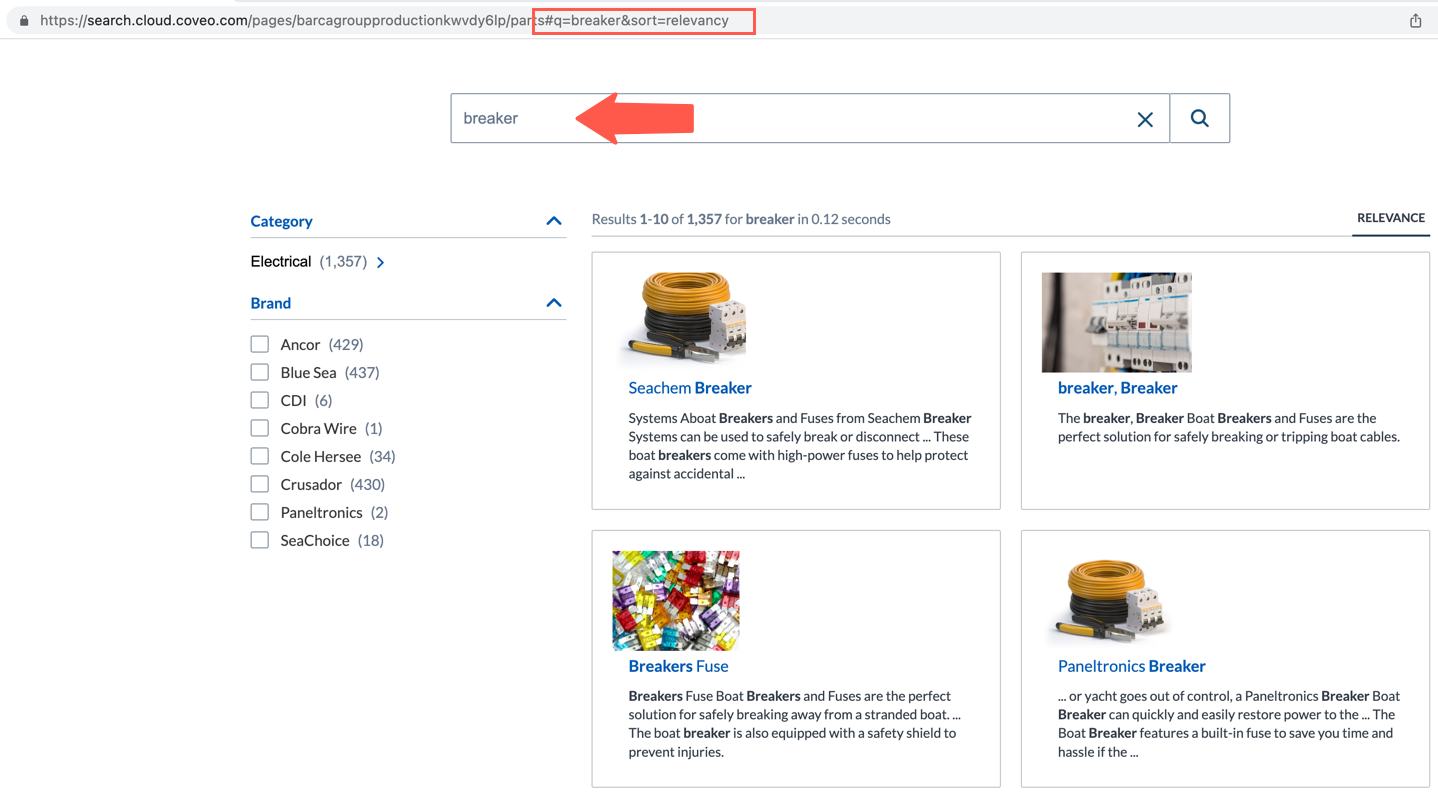Expand the Electrical category arrow

381,262
